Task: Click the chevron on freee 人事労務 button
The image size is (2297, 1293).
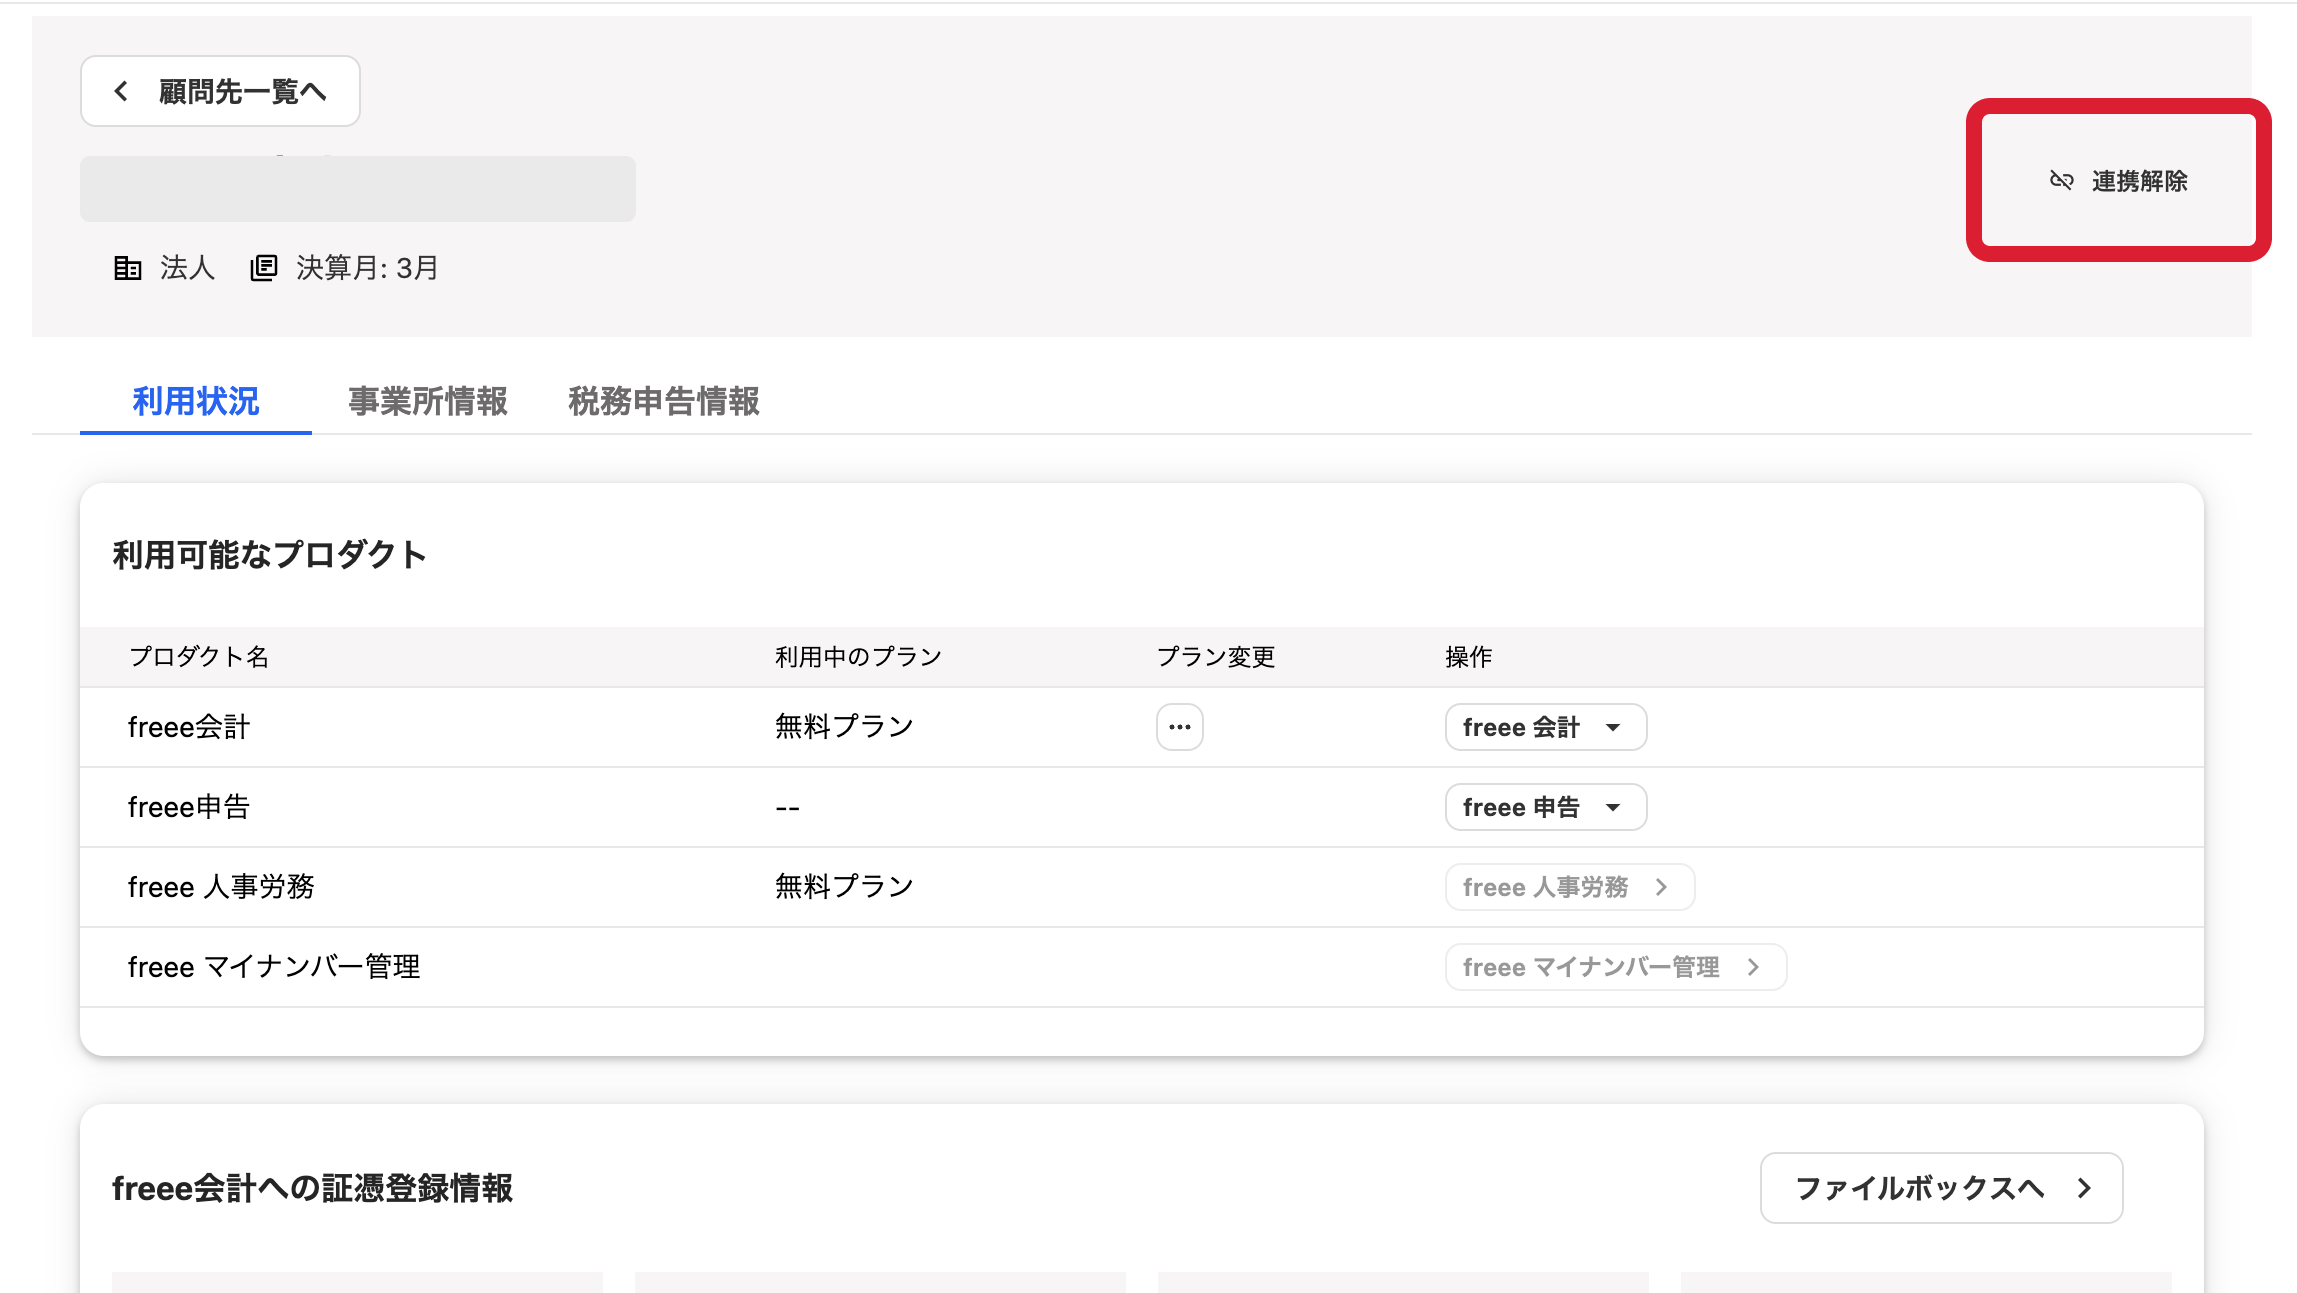Action: point(1661,887)
